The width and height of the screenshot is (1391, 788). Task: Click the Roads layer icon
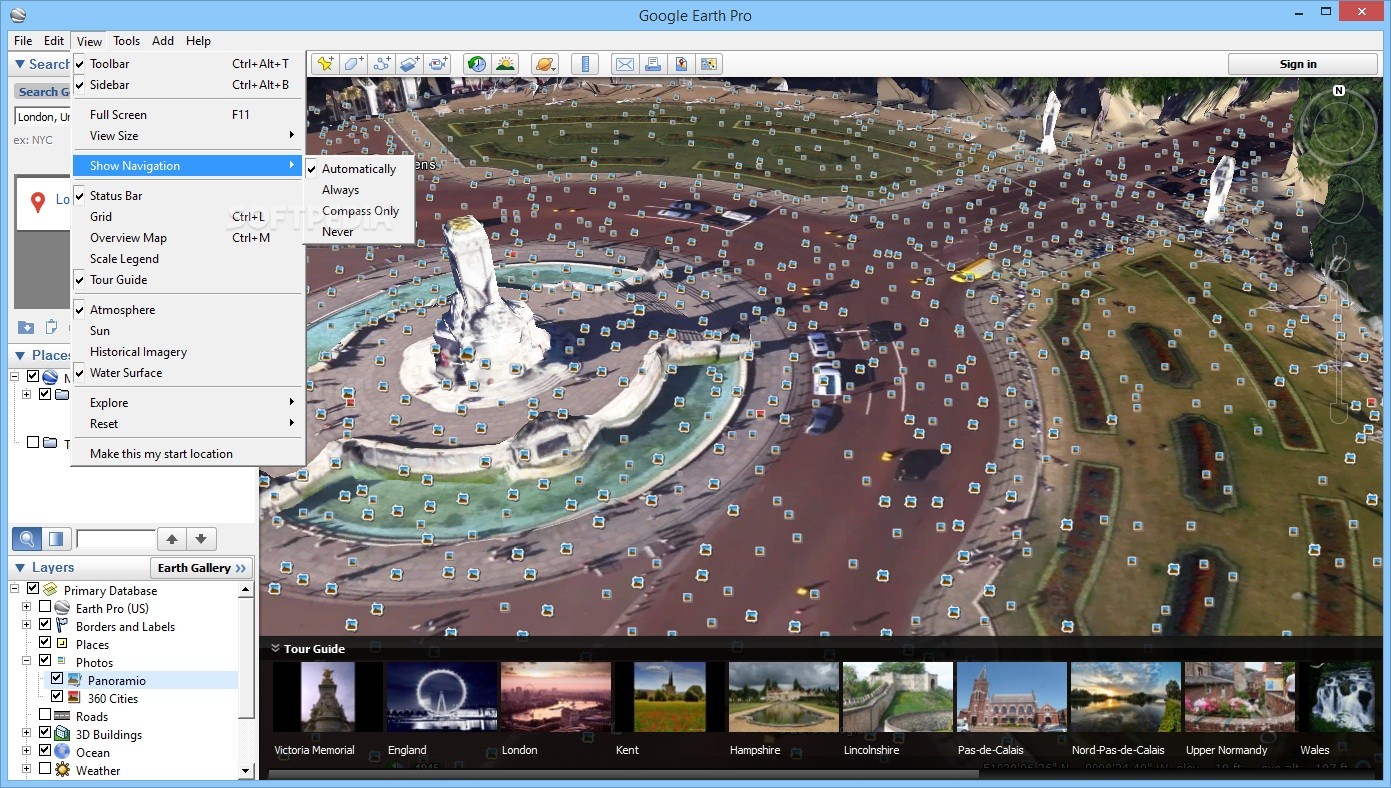[62, 716]
